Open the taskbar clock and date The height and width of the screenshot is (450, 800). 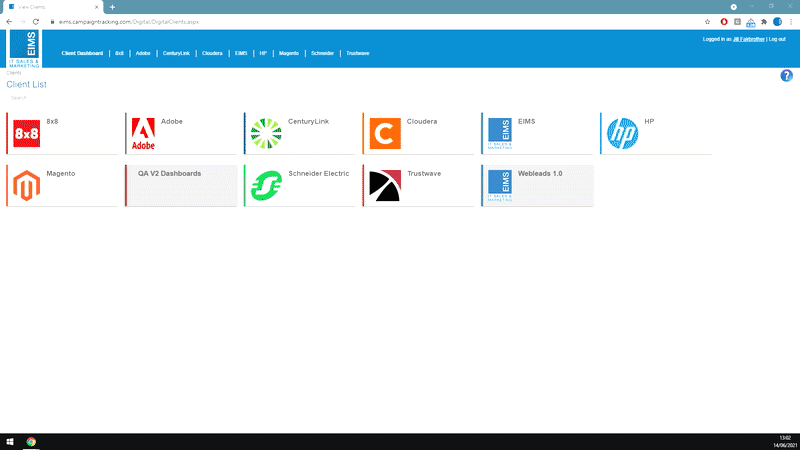click(x=785, y=442)
